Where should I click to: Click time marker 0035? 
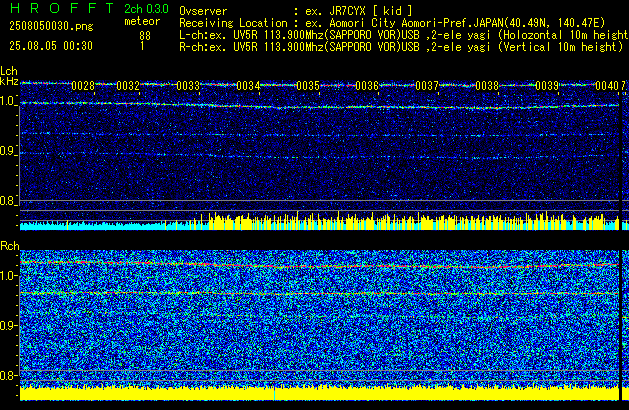[308, 86]
